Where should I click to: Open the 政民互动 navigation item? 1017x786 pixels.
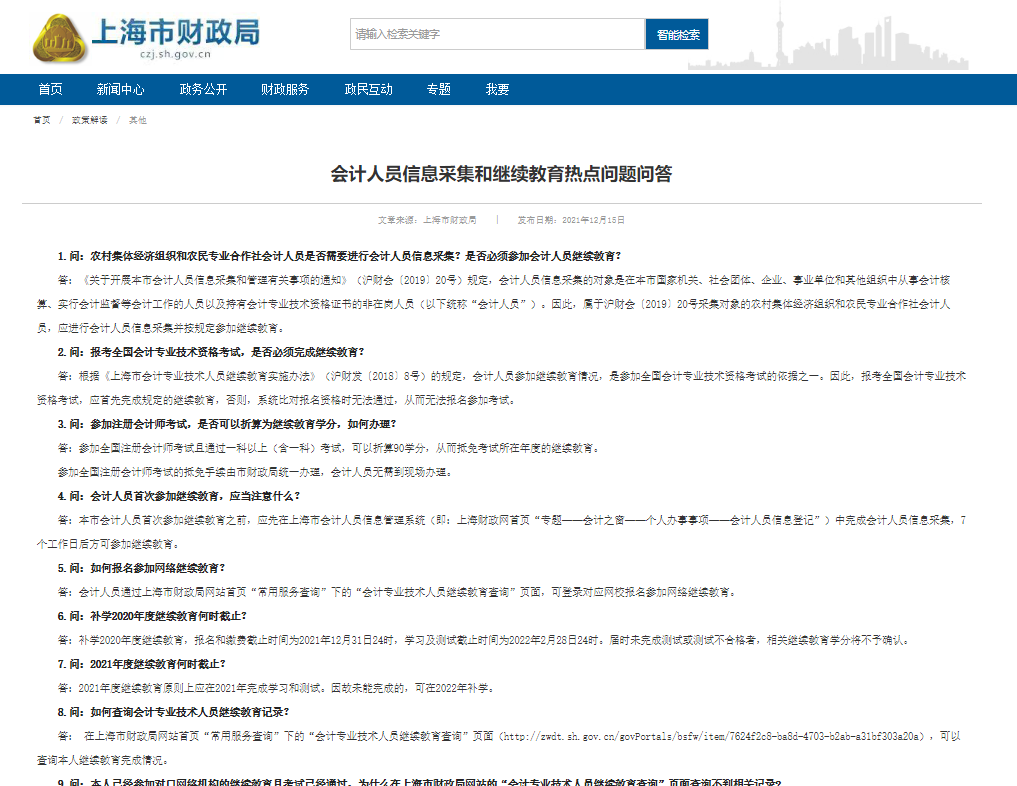pyautogui.click(x=368, y=89)
